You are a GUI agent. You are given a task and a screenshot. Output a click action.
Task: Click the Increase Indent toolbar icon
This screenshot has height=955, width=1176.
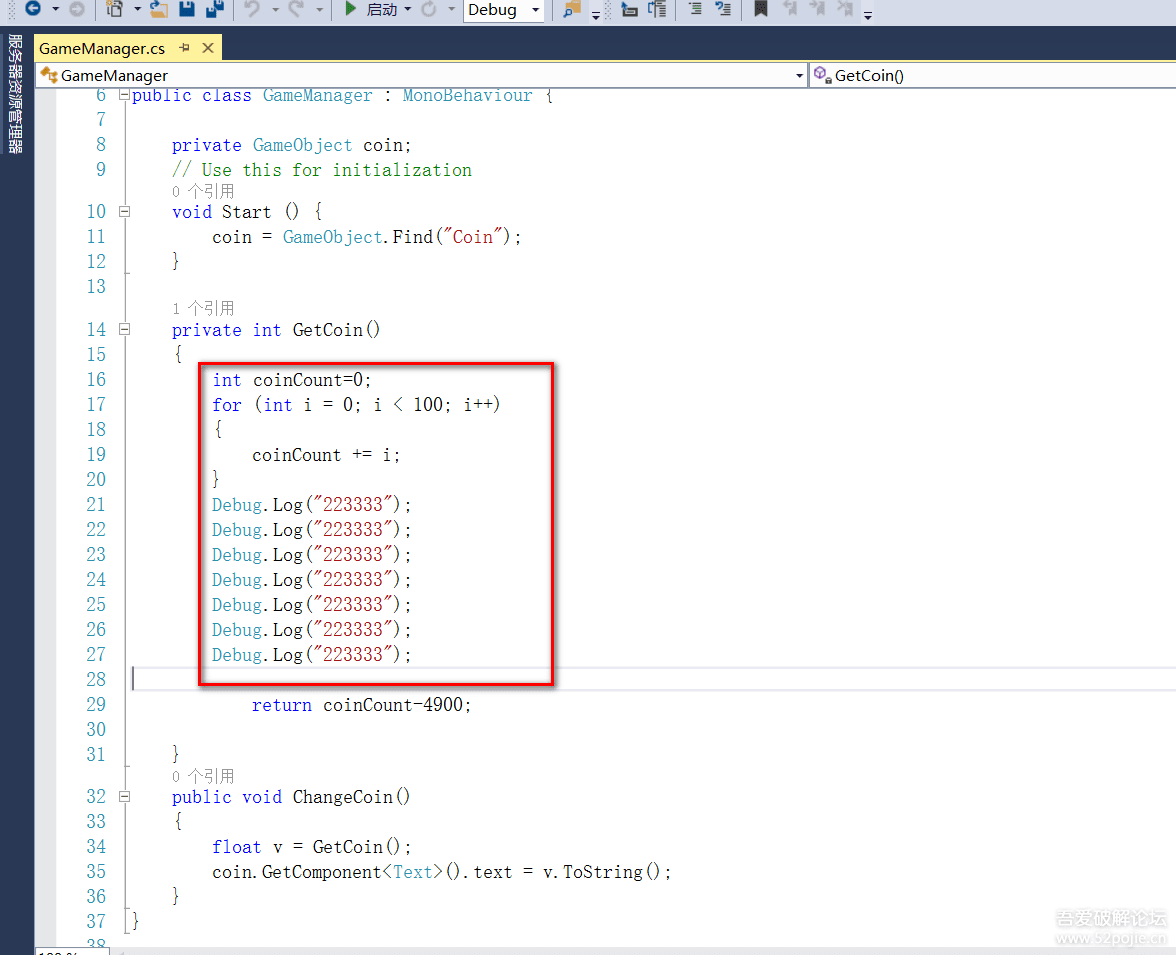658,9
